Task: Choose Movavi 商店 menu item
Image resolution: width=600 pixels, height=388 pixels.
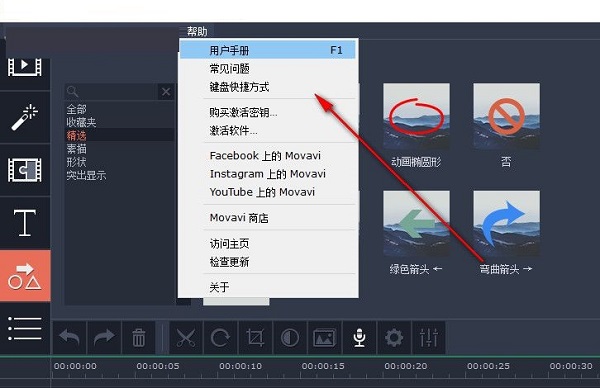Action: tap(268, 218)
